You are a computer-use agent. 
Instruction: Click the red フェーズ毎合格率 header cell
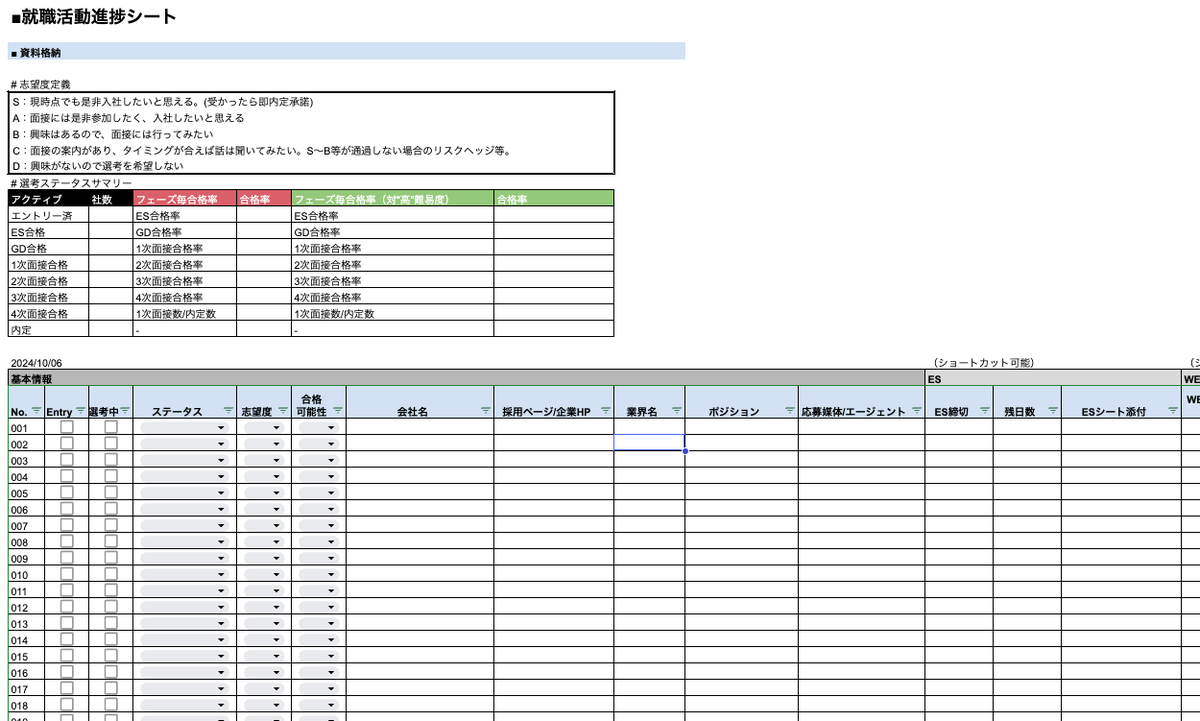coord(184,200)
